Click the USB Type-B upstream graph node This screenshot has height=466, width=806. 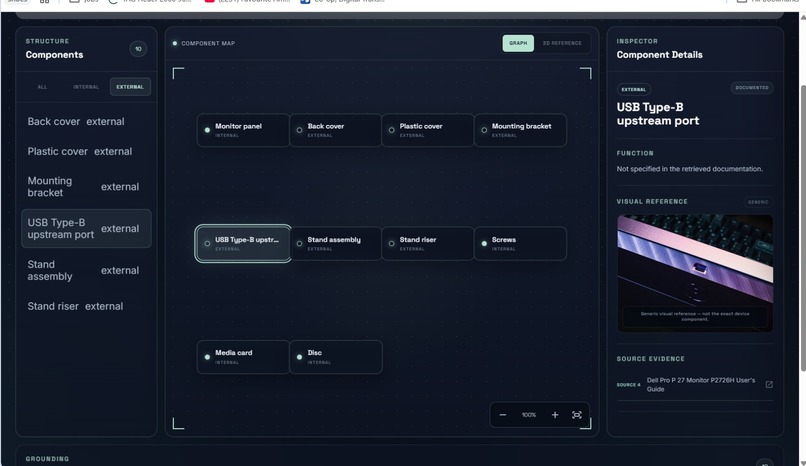point(243,244)
